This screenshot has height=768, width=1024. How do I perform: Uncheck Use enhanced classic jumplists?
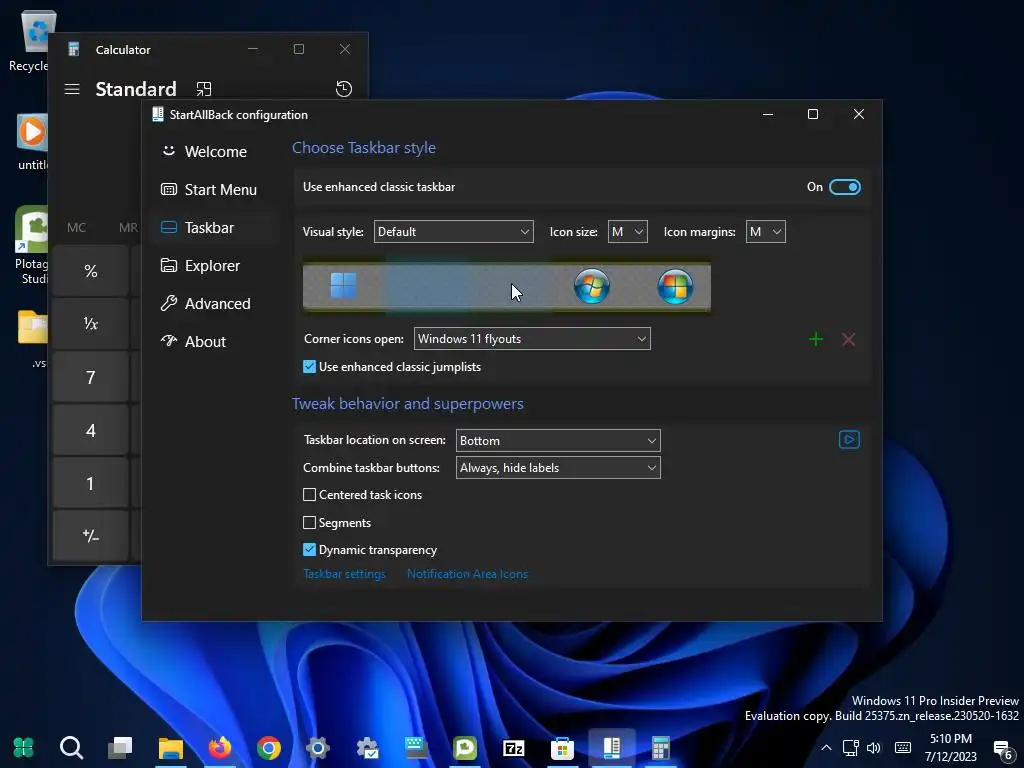point(310,367)
